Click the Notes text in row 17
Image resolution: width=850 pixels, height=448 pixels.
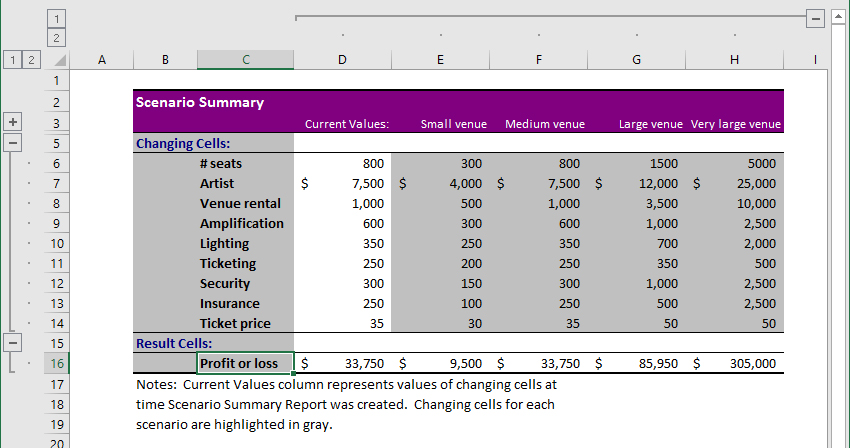[x=346, y=385]
